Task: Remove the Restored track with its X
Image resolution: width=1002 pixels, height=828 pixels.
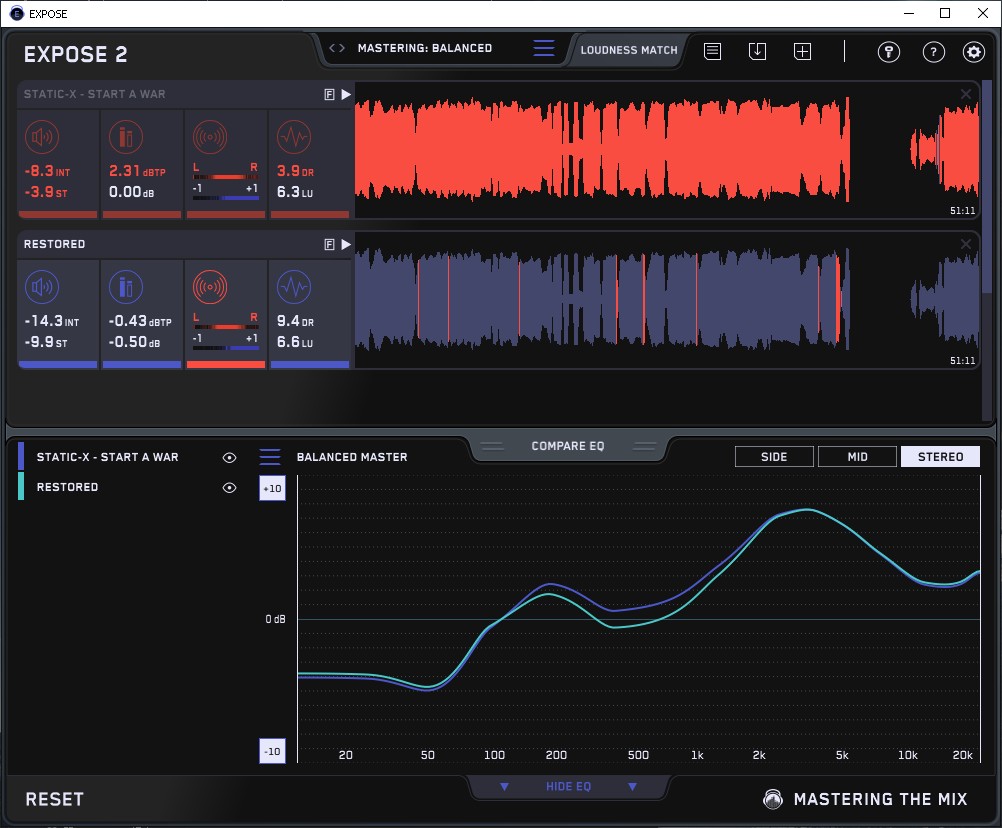Action: [966, 244]
